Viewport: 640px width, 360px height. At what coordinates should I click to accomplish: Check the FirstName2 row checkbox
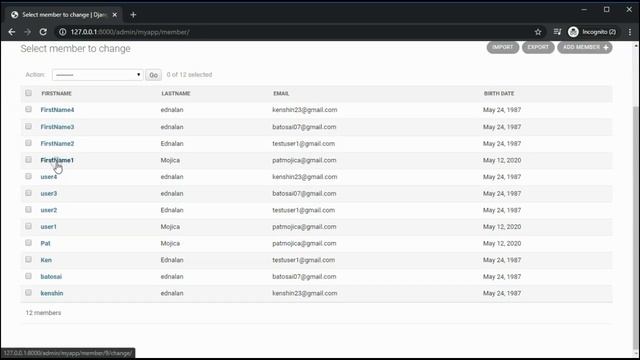(x=28, y=143)
